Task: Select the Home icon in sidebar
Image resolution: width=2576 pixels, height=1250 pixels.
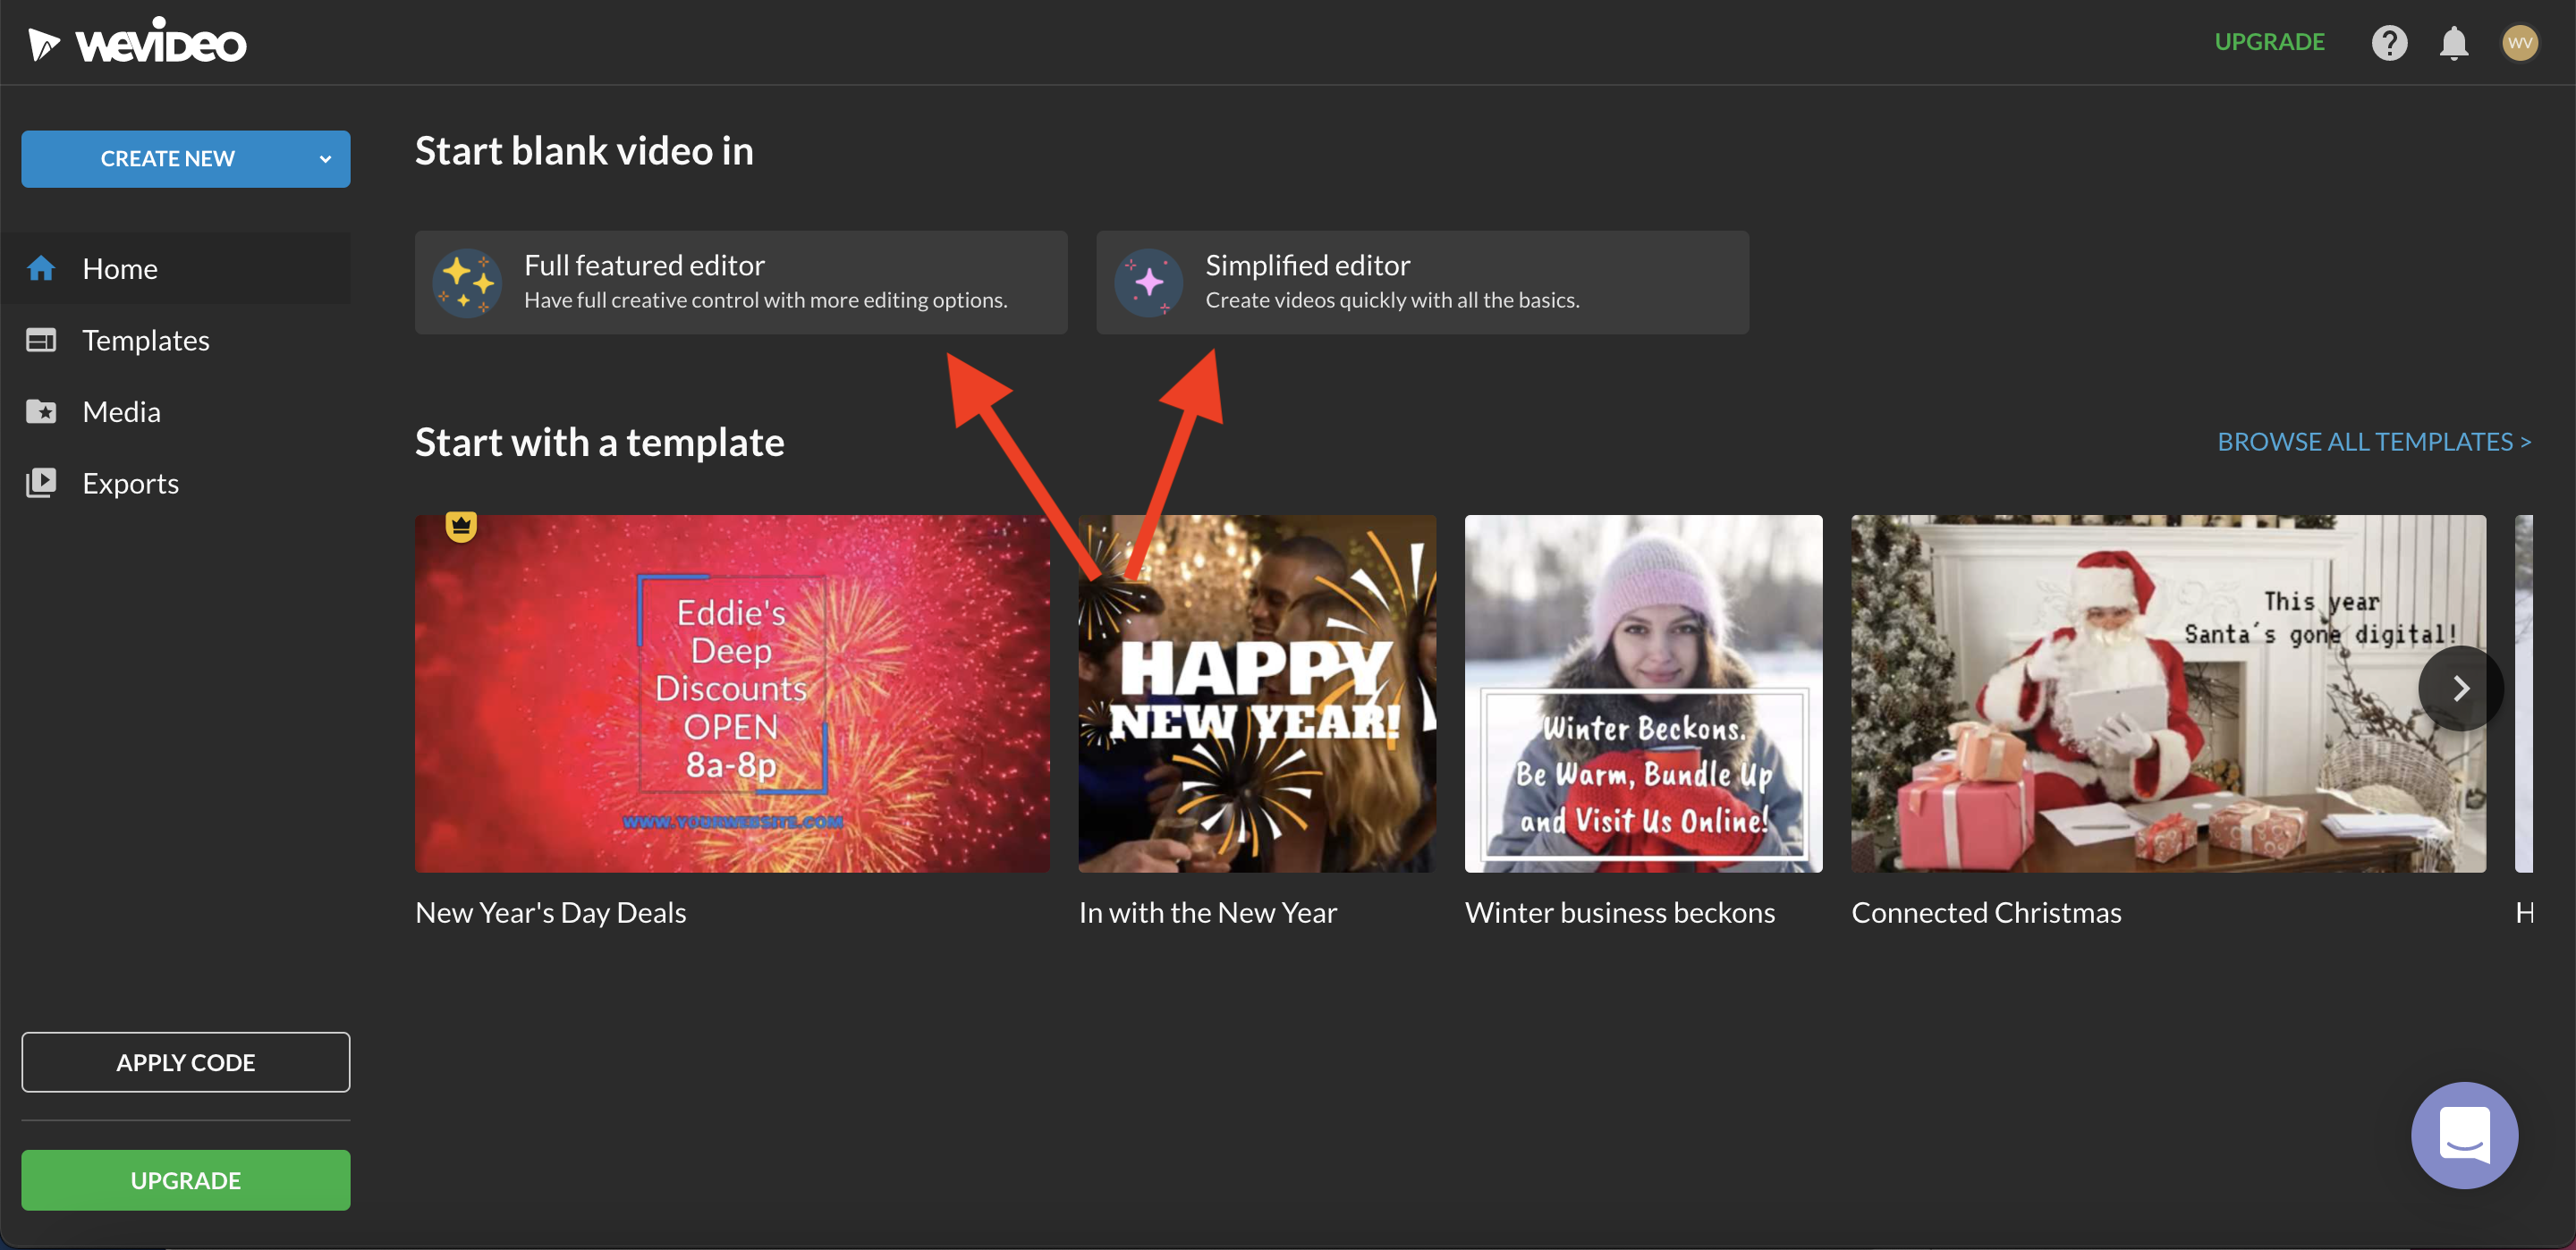Action: pyautogui.click(x=41, y=267)
